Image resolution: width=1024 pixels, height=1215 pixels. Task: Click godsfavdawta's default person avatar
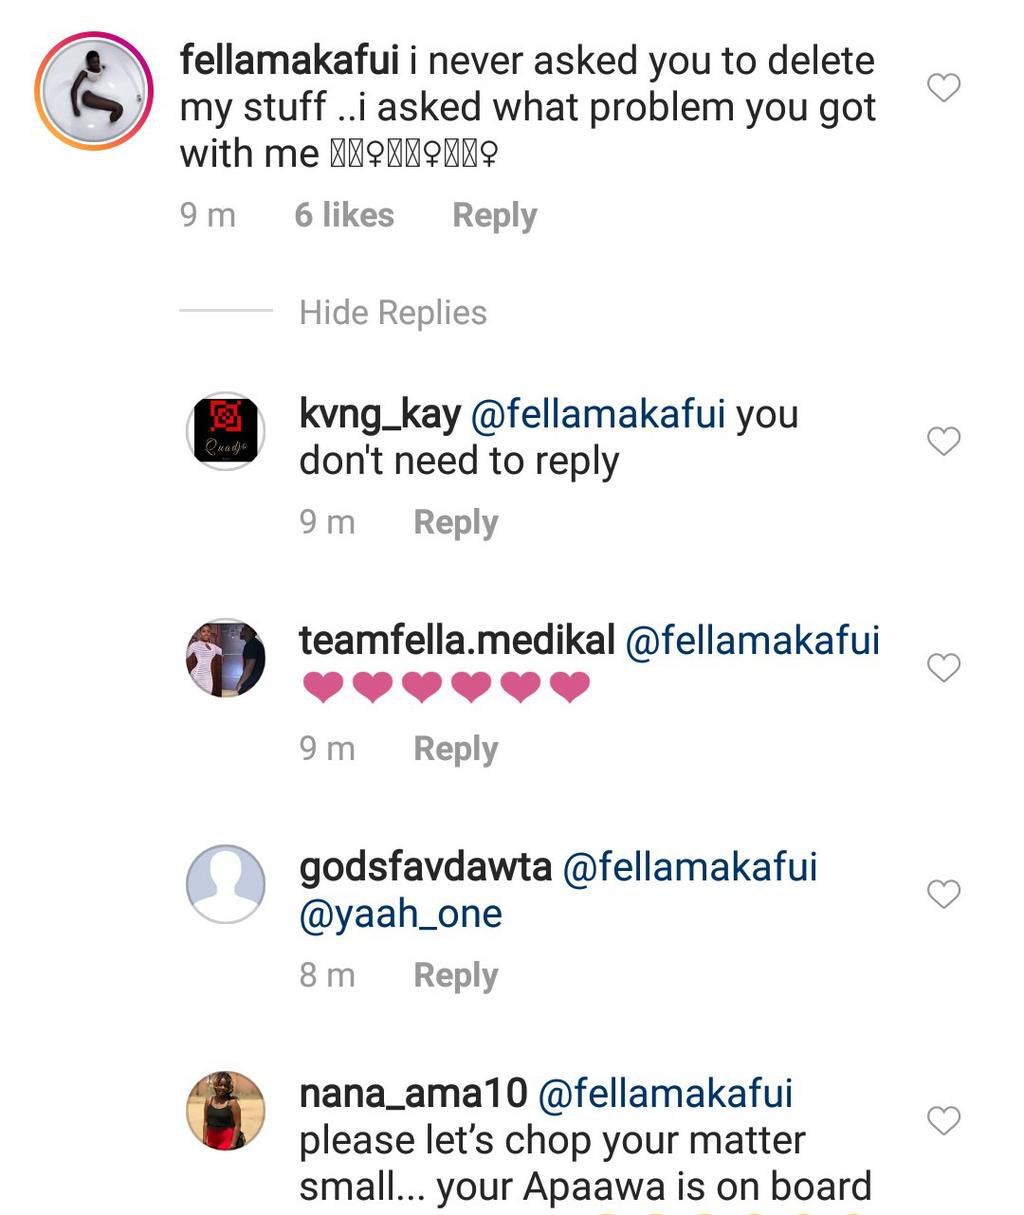pos(225,884)
